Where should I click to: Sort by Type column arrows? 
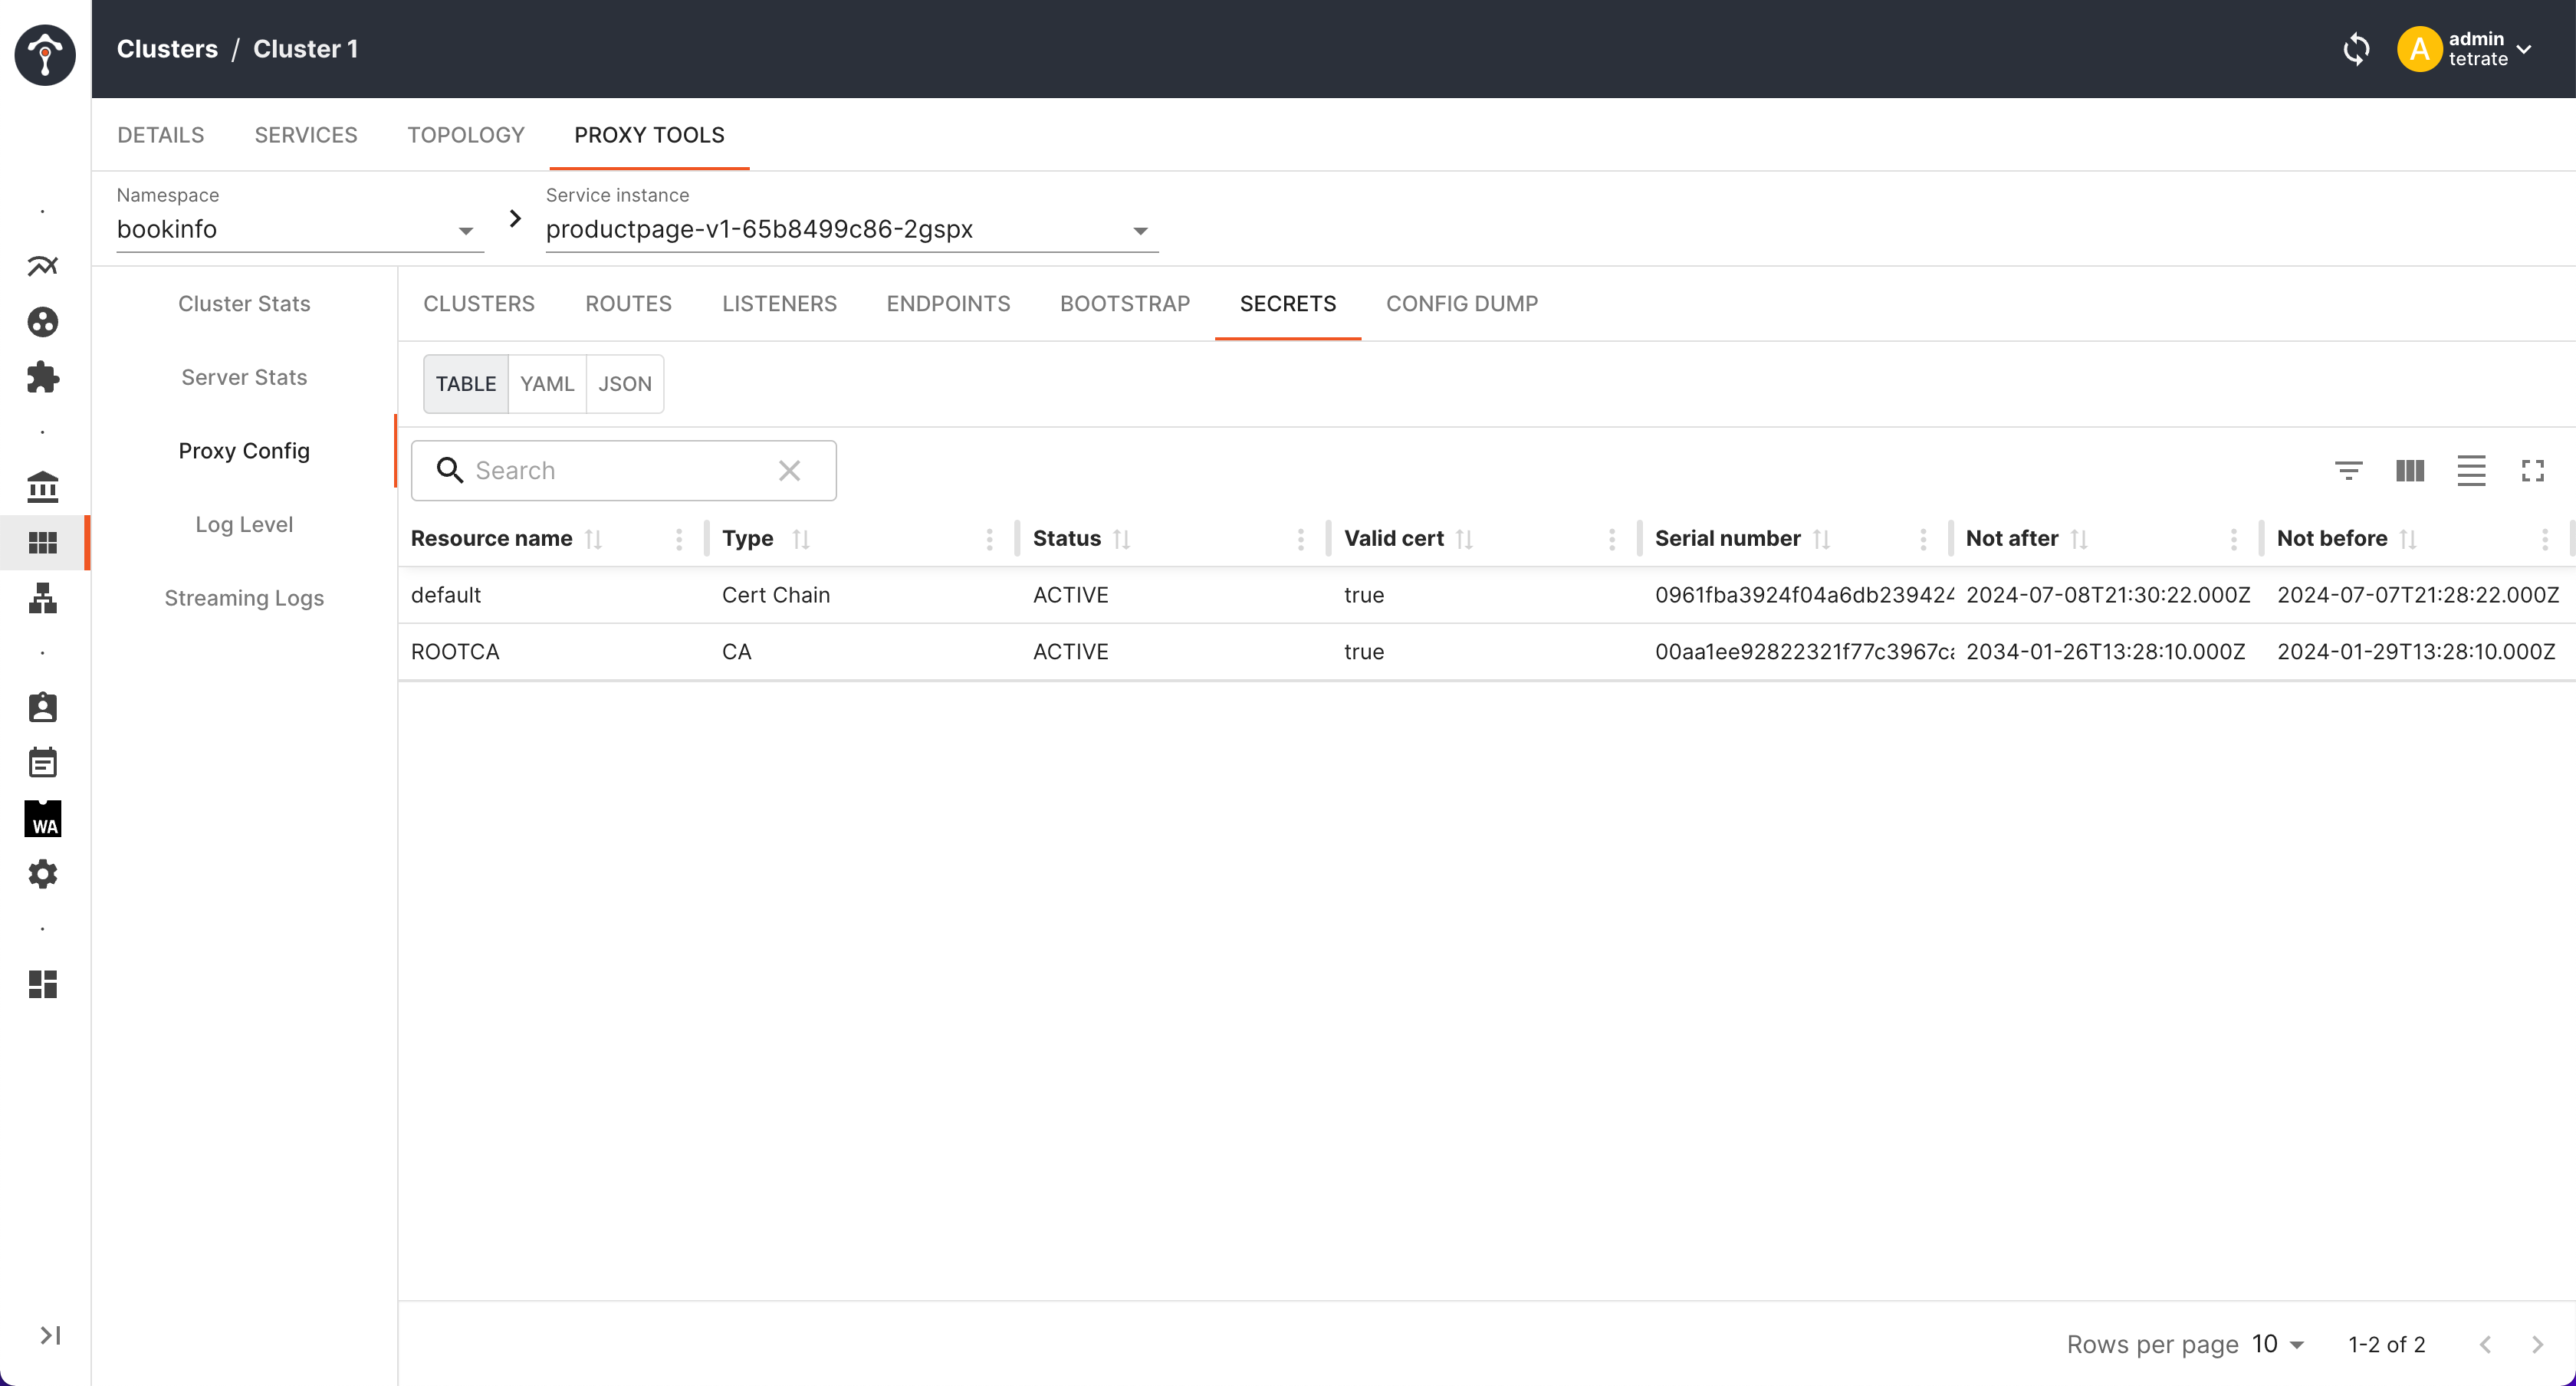click(x=801, y=539)
